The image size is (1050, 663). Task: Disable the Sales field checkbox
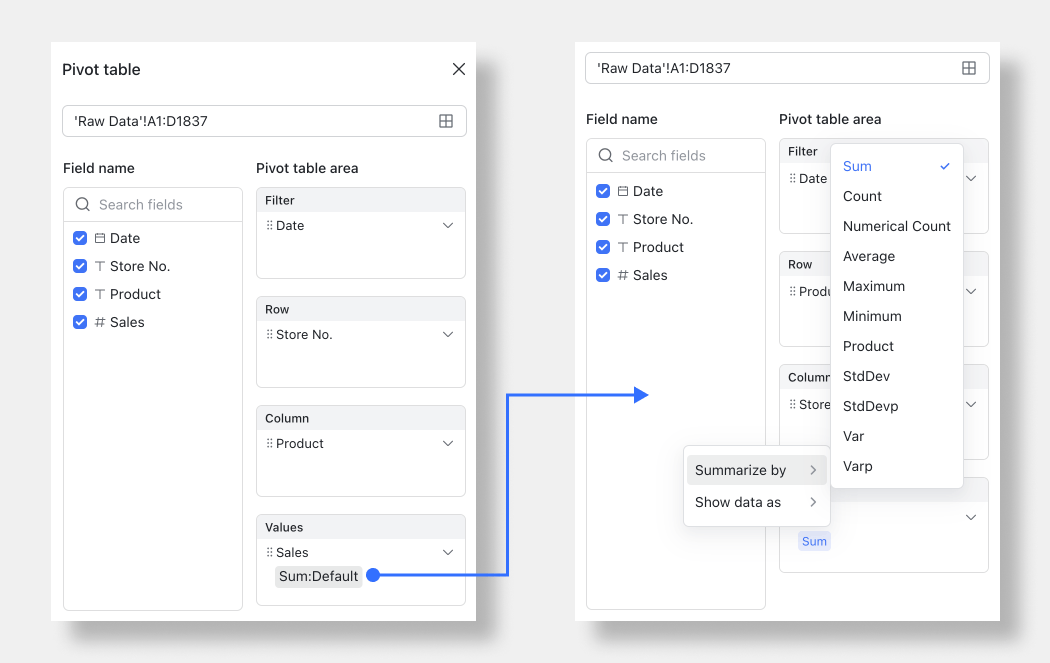[x=80, y=322]
